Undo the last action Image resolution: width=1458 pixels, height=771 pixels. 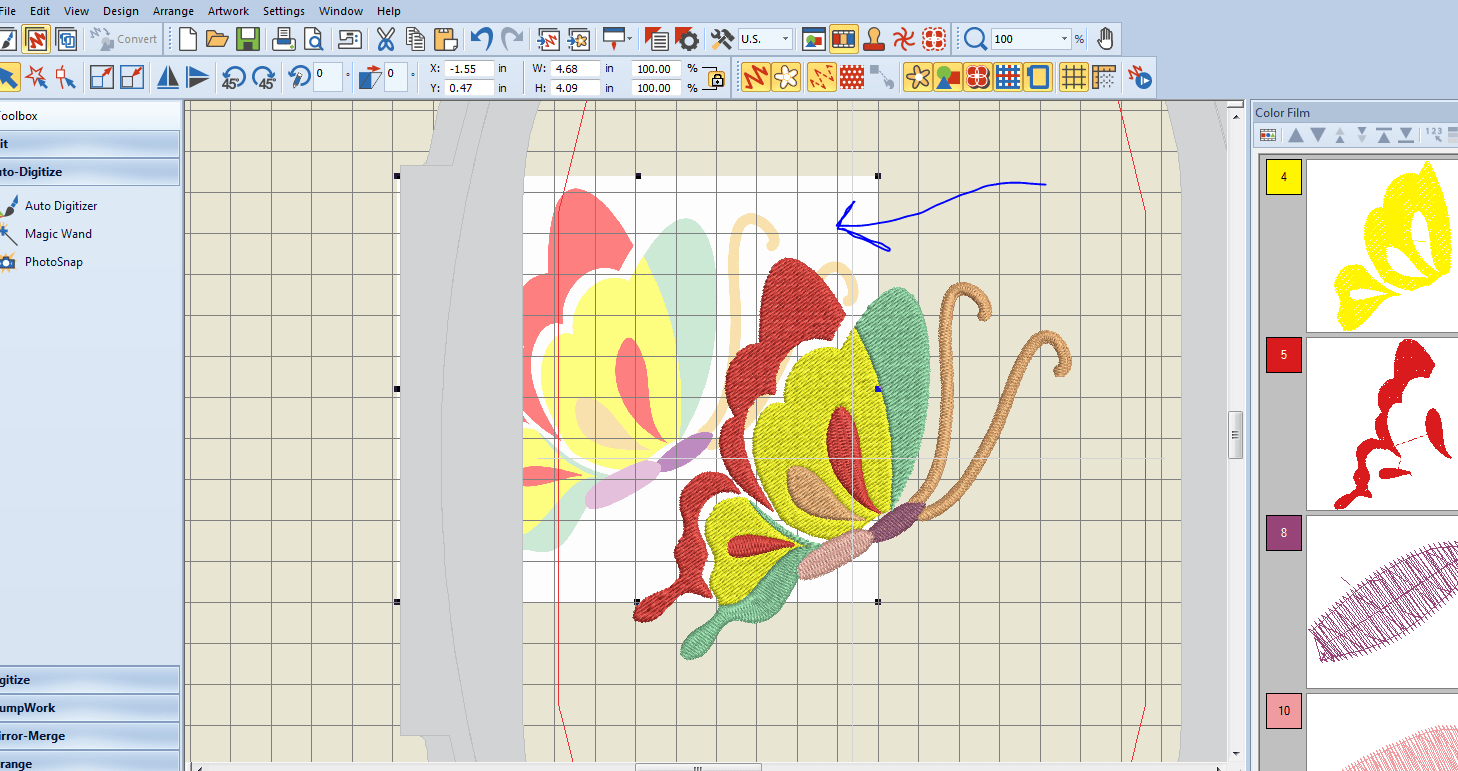479,38
